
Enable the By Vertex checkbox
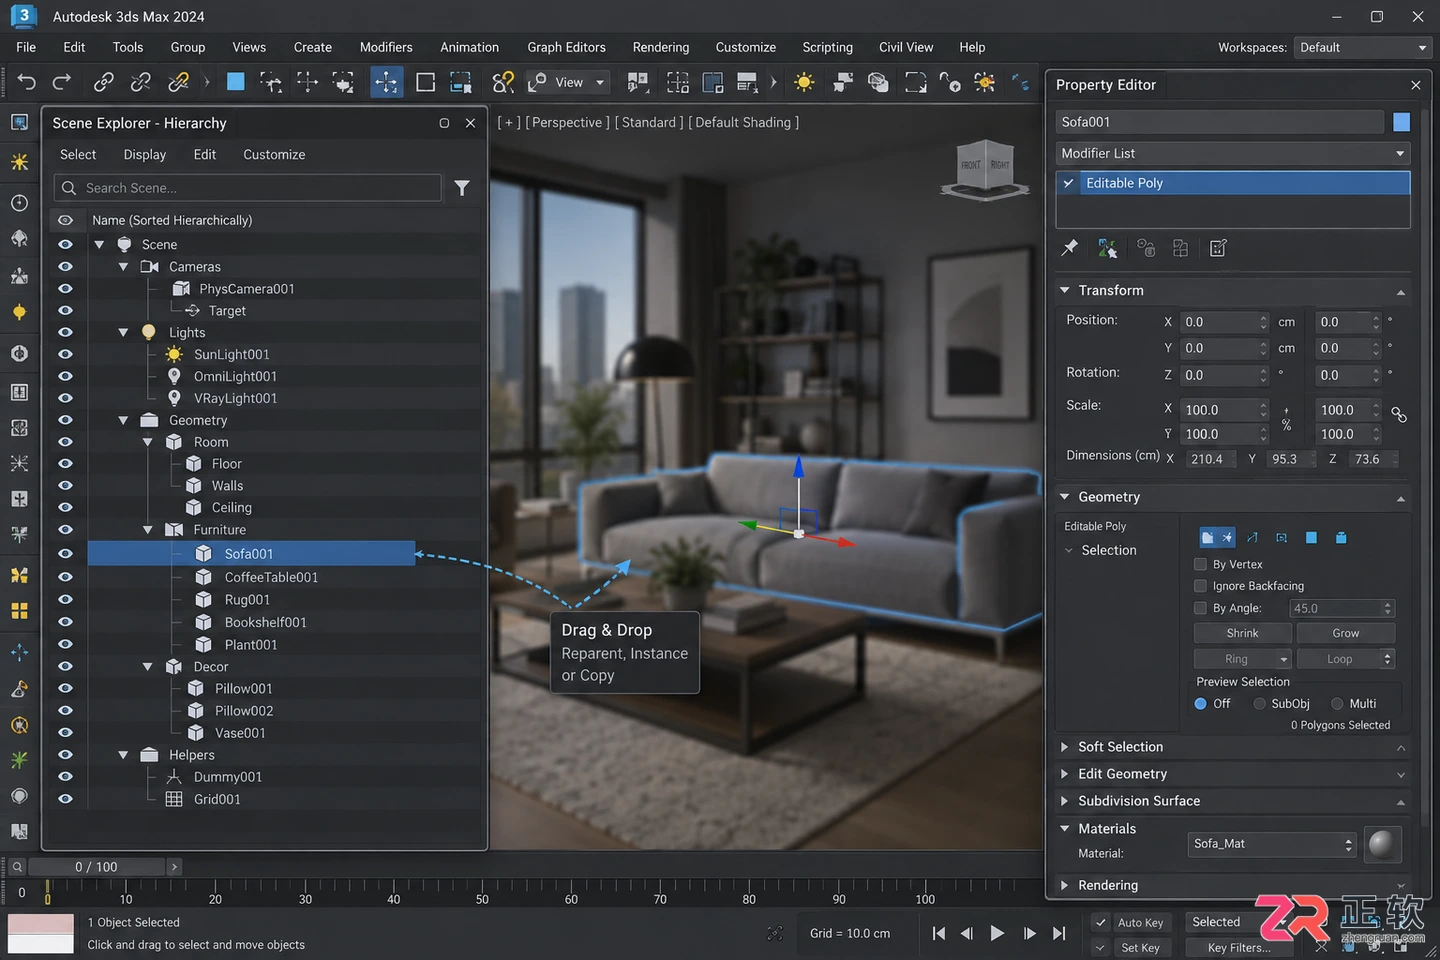(1200, 564)
